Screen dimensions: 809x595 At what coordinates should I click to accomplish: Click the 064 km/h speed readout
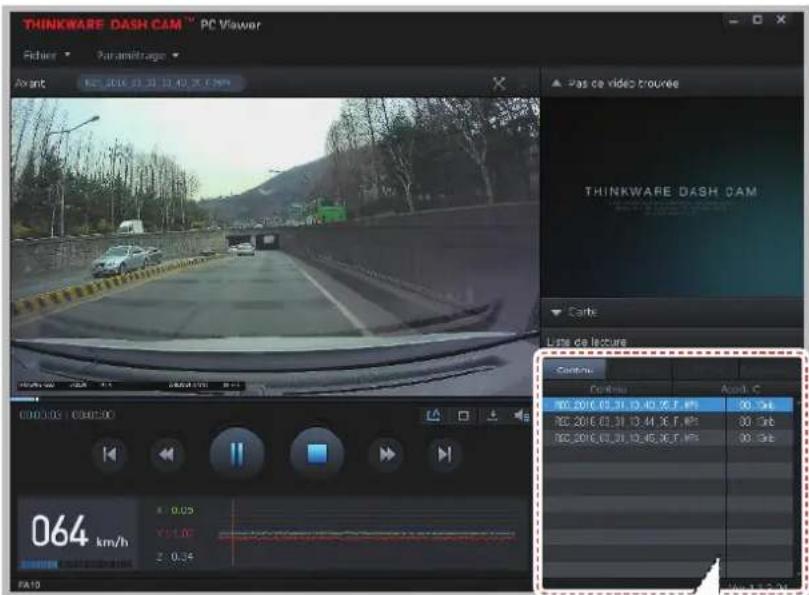(x=78, y=532)
